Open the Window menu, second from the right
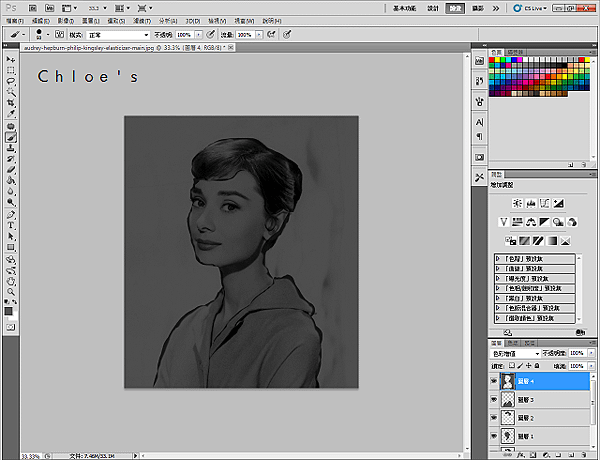This screenshot has height=460, width=600. pyautogui.click(x=244, y=21)
